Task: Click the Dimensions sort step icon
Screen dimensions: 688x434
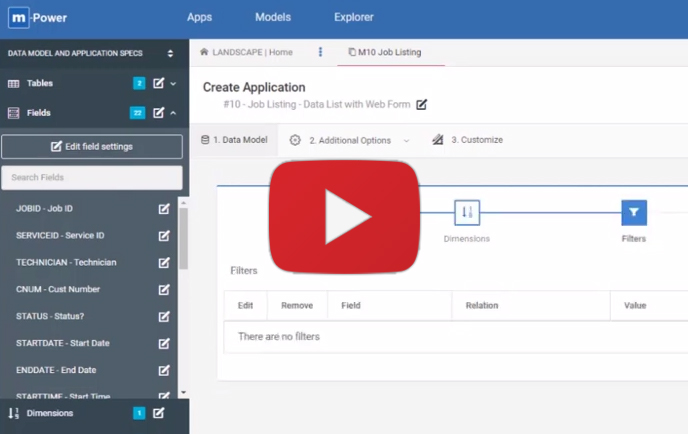Action: (467, 212)
